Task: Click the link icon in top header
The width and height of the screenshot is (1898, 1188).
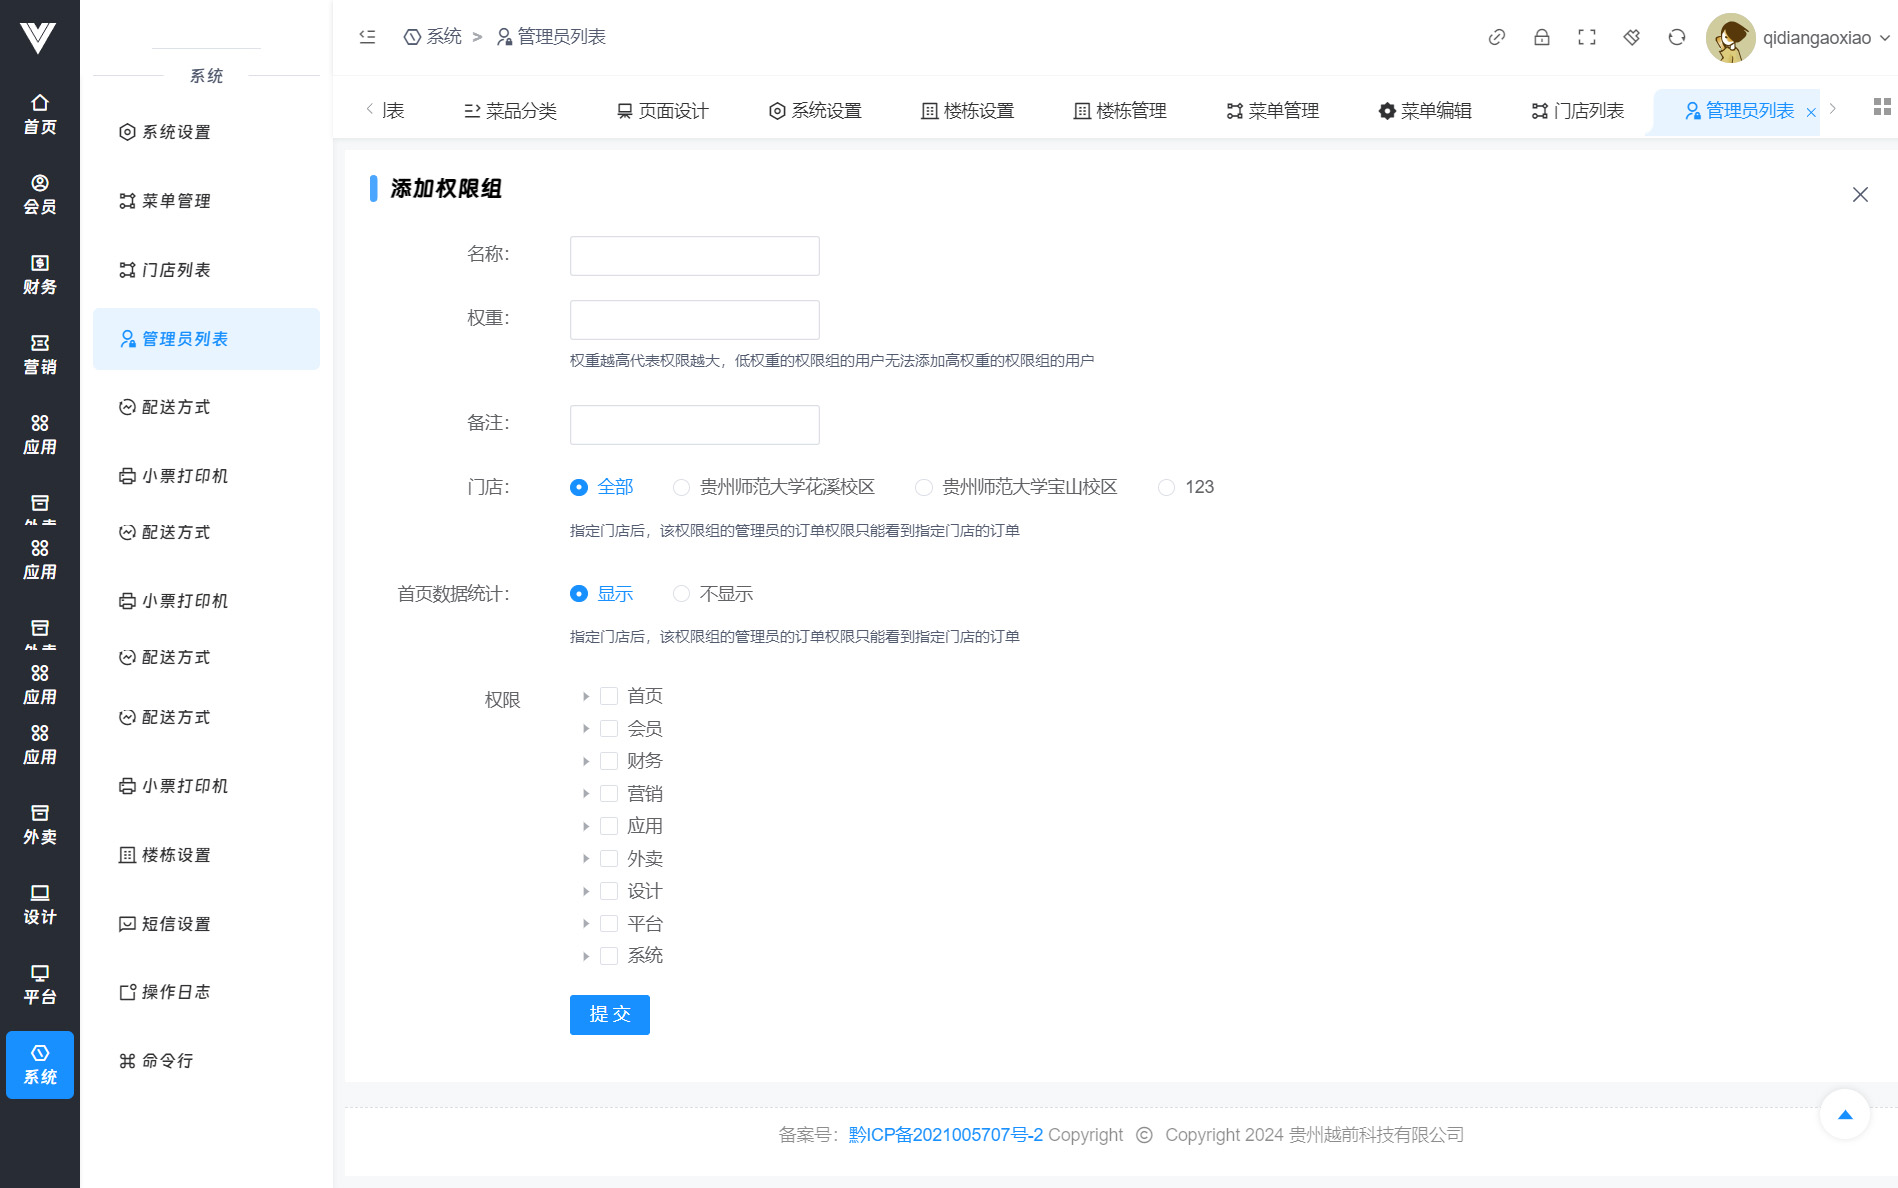Action: coord(1496,38)
